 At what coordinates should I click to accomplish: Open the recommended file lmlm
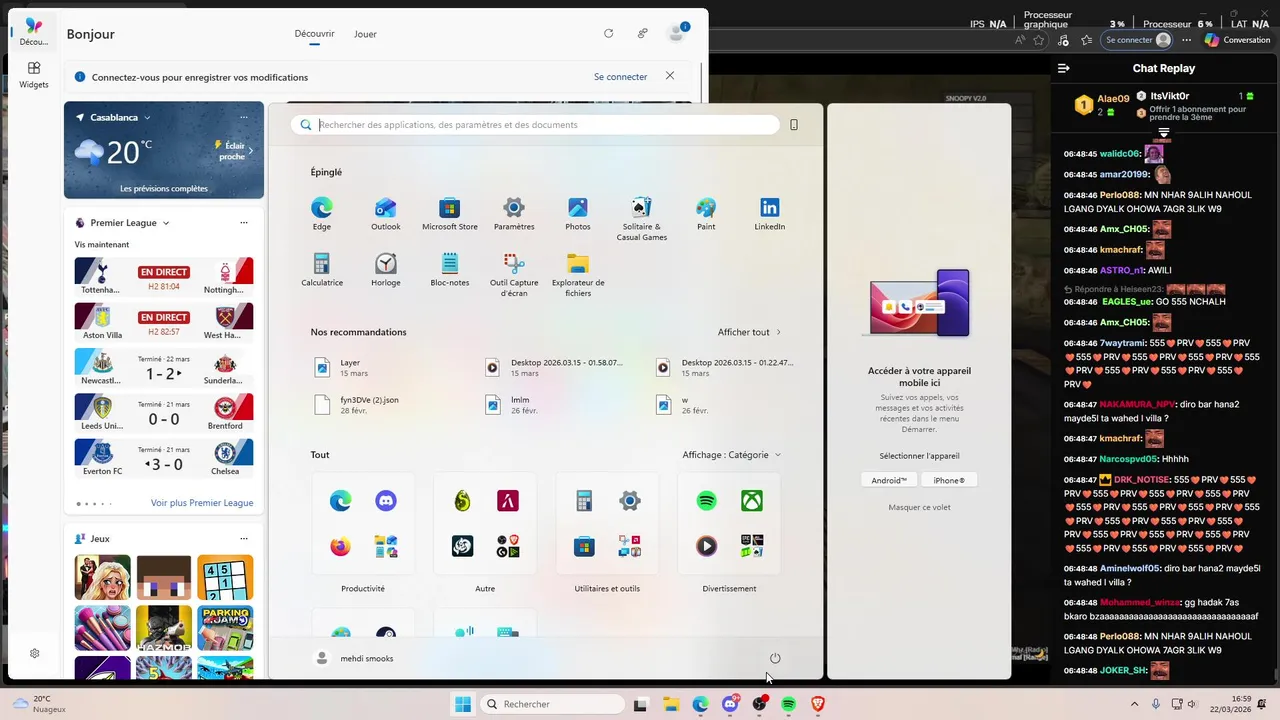pos(560,404)
